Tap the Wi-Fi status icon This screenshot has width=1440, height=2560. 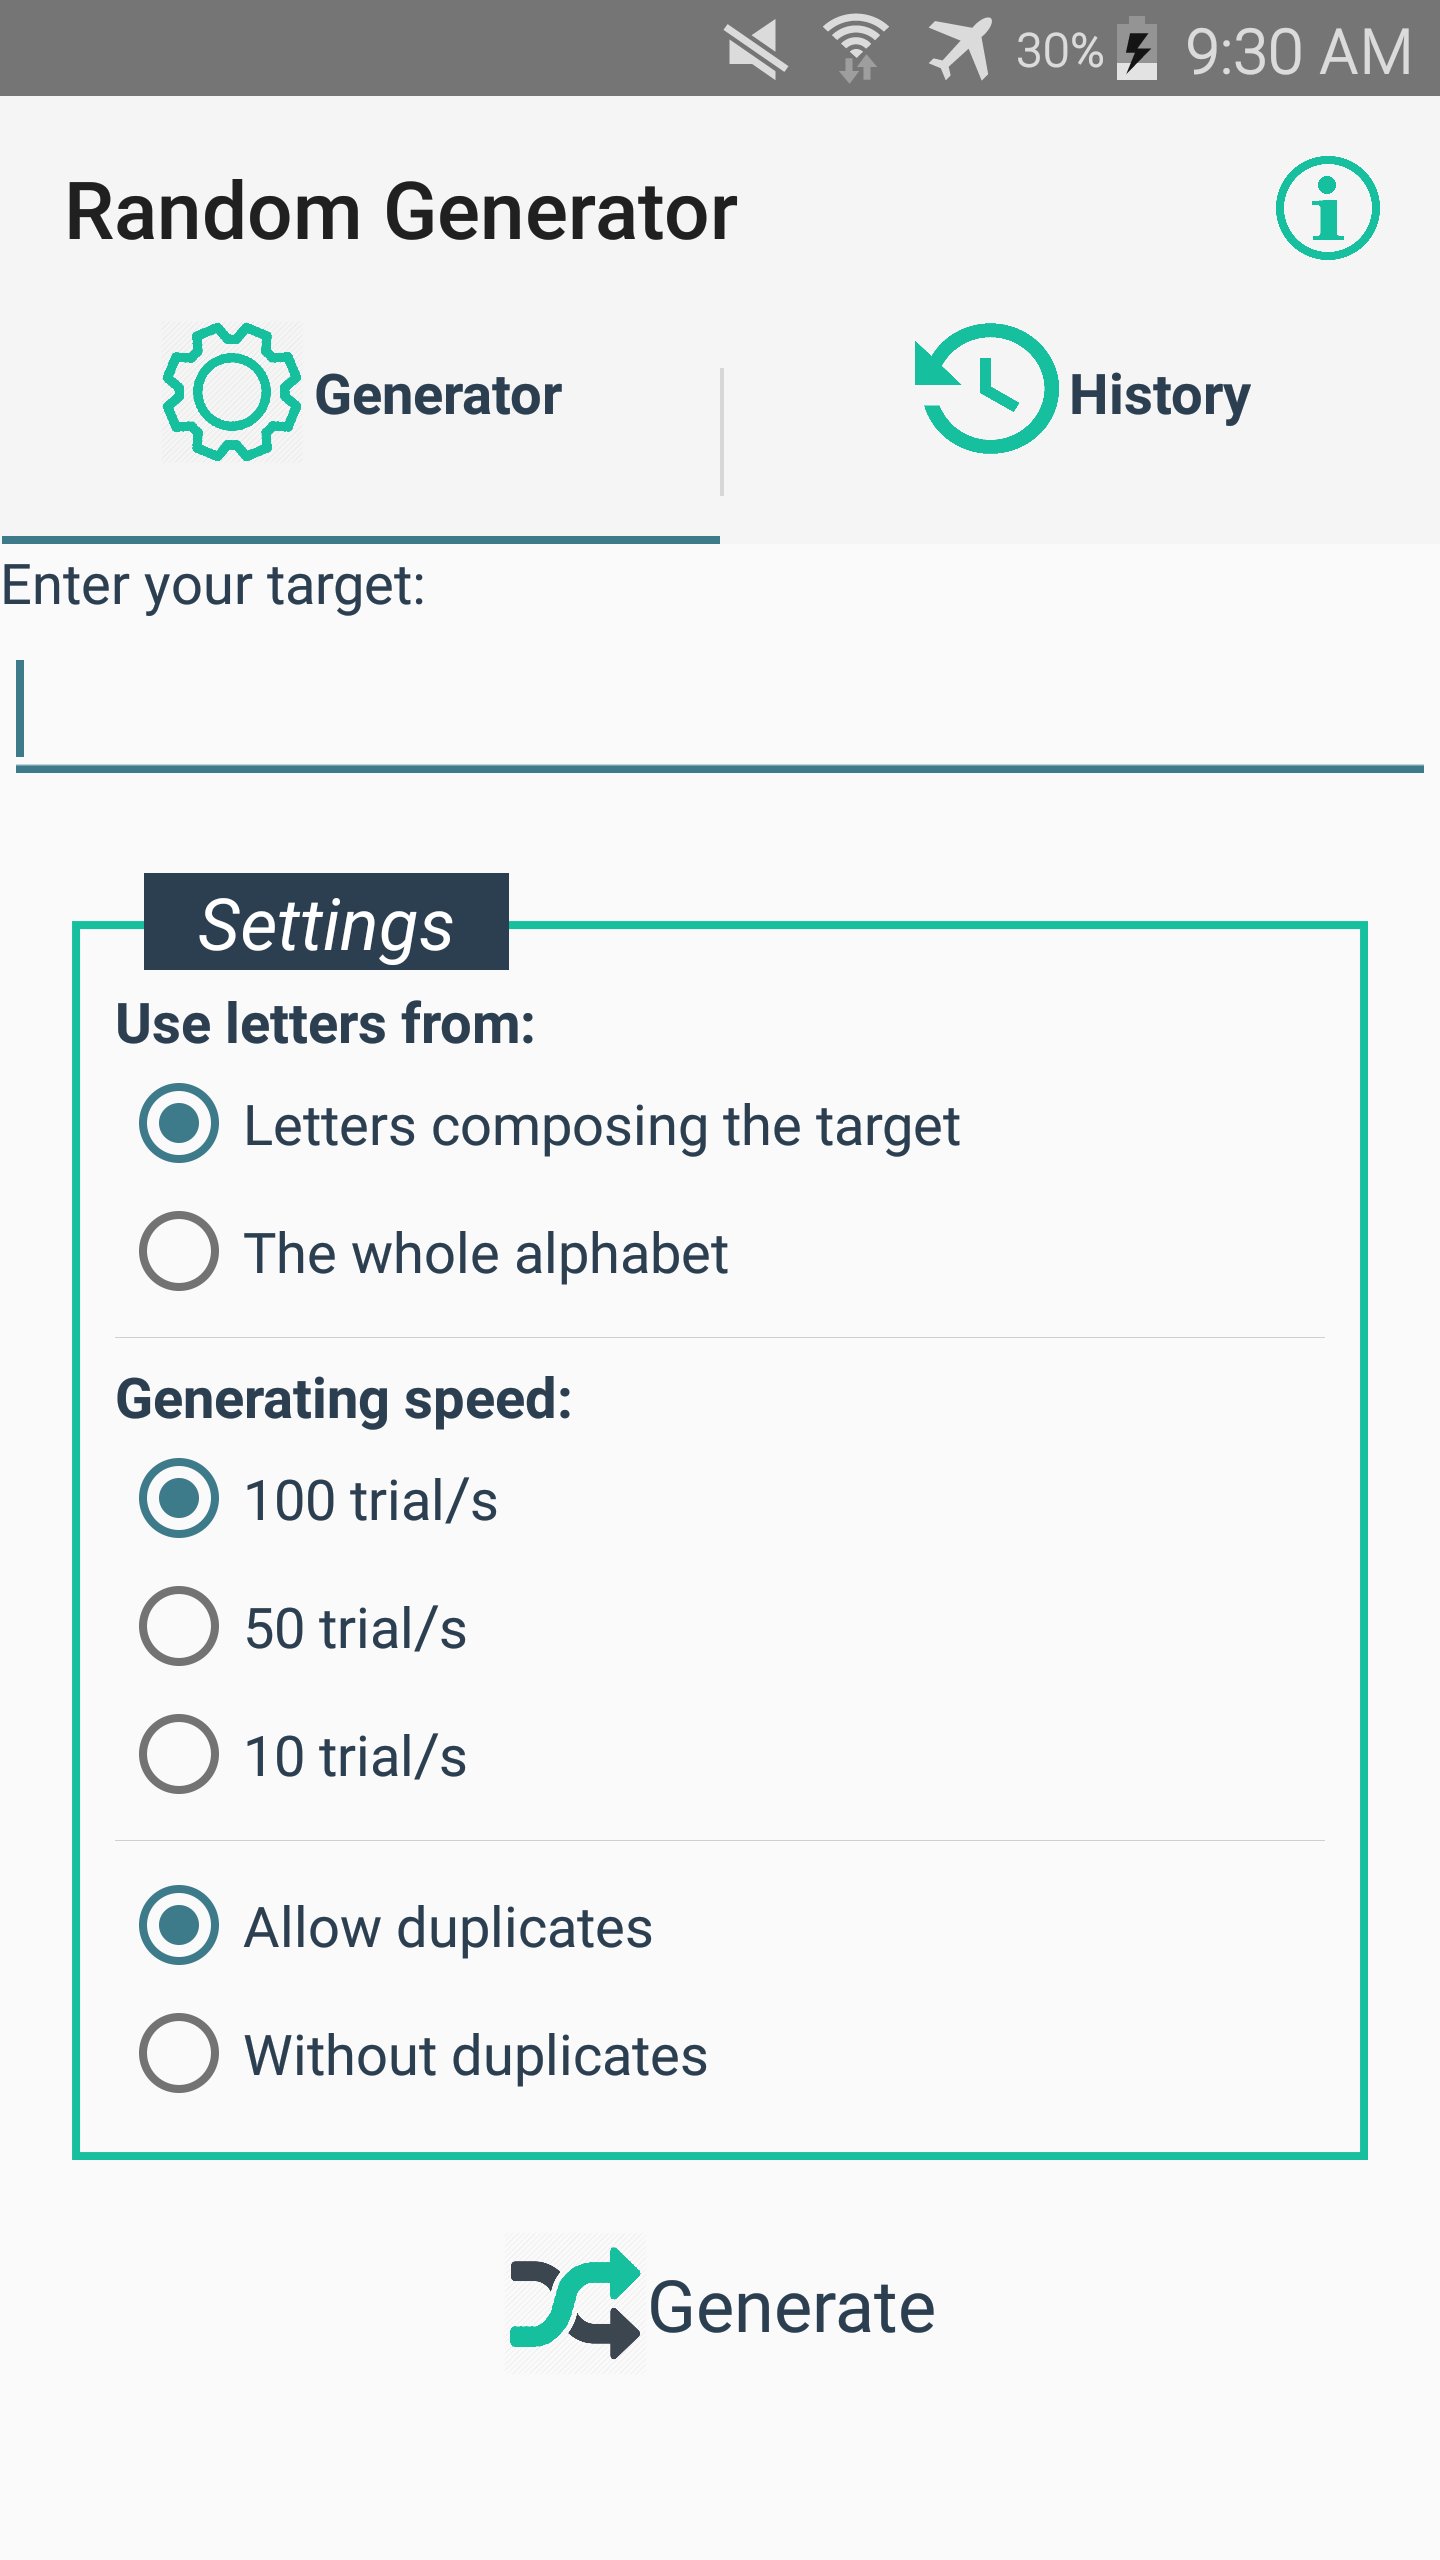click(x=855, y=48)
